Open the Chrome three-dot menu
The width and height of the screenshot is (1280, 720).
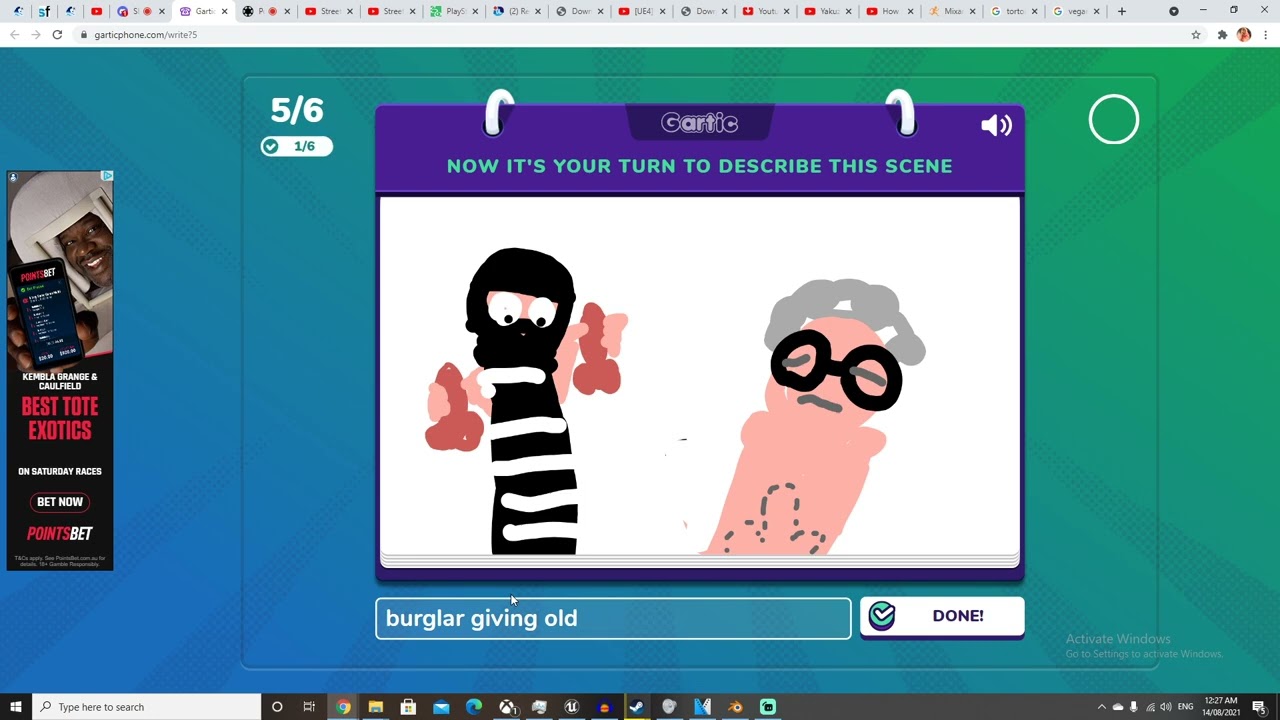click(x=1265, y=34)
